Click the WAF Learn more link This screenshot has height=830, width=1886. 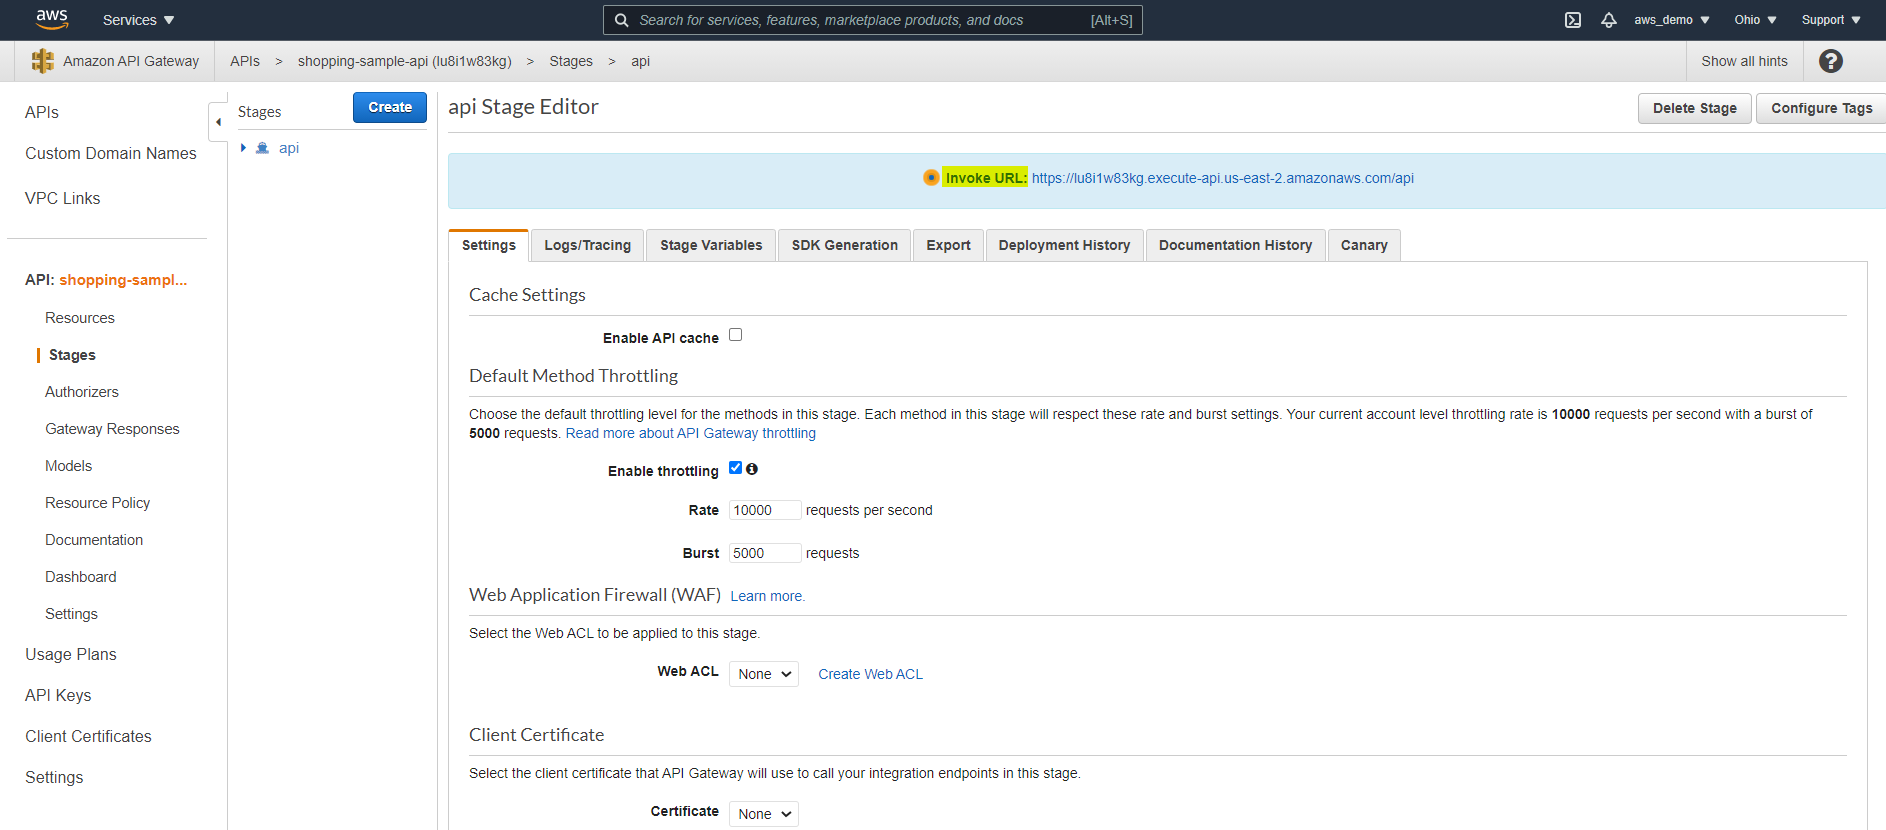tap(767, 596)
